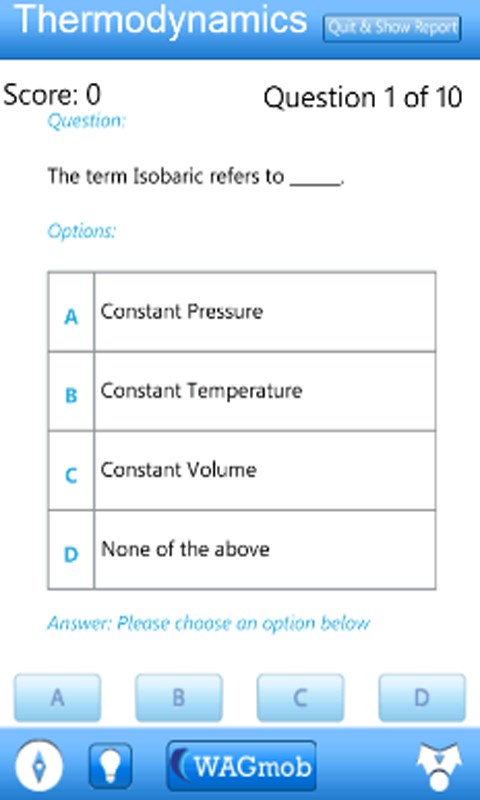Click the white figure icon in bottom-right corner
Screen dimensions: 480x800
point(439,767)
